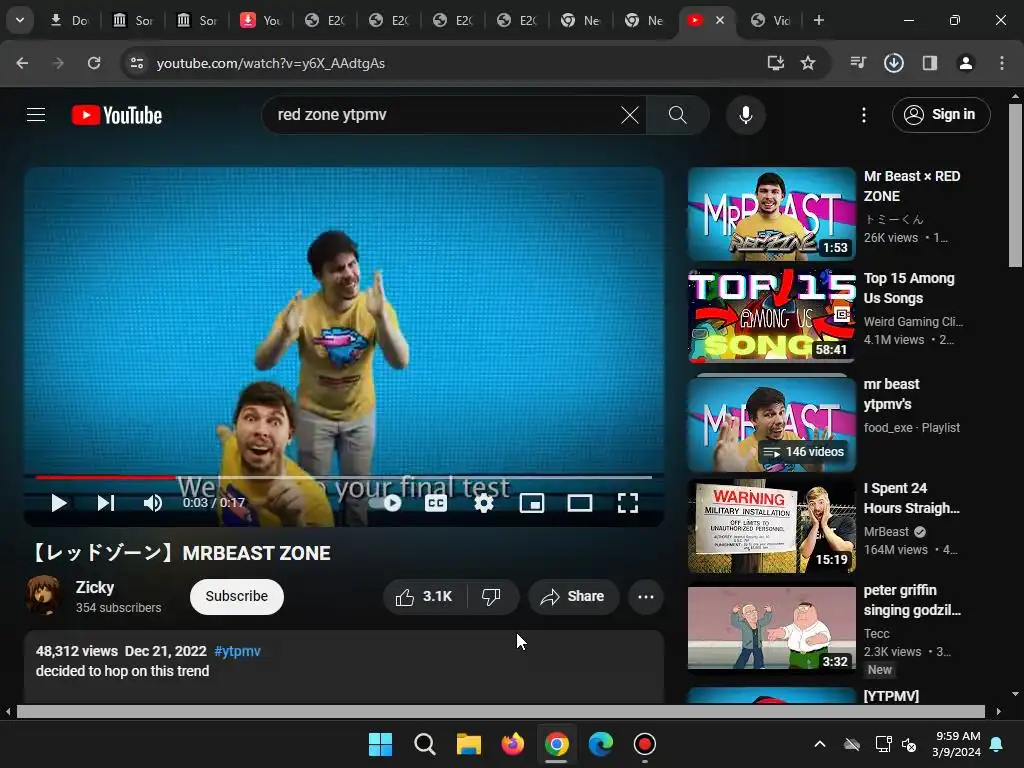Toggle the Chrome side panel

click(x=930, y=63)
